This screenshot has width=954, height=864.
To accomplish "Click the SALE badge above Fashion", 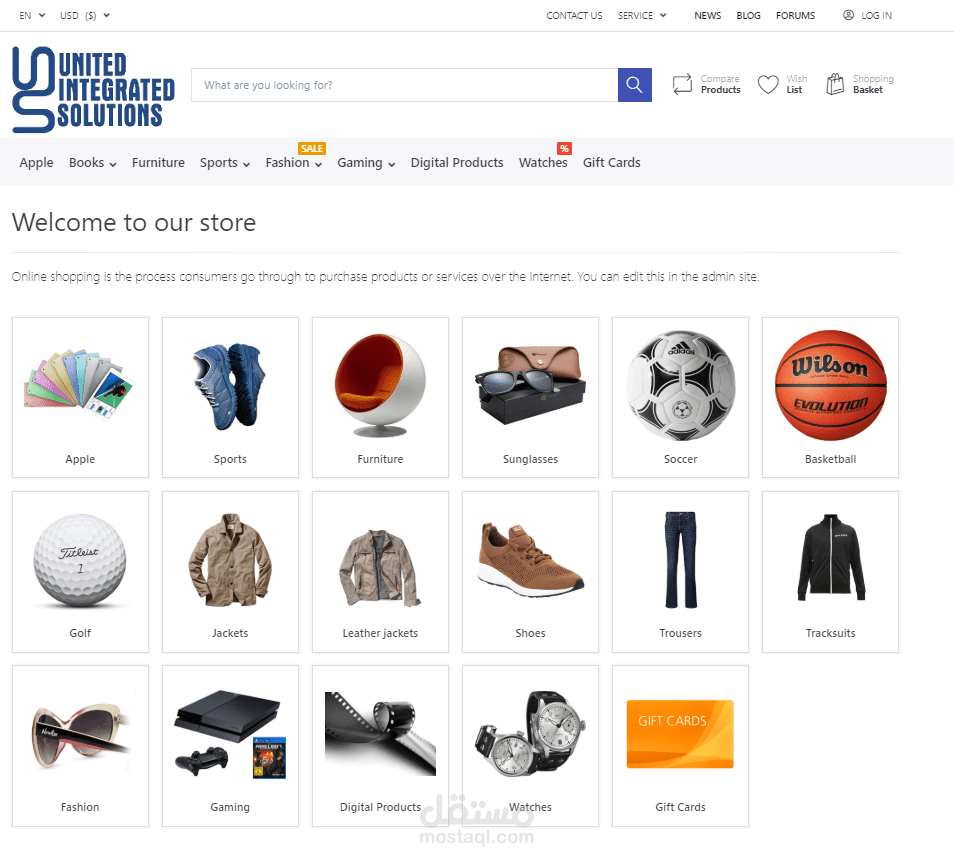I will 312,148.
